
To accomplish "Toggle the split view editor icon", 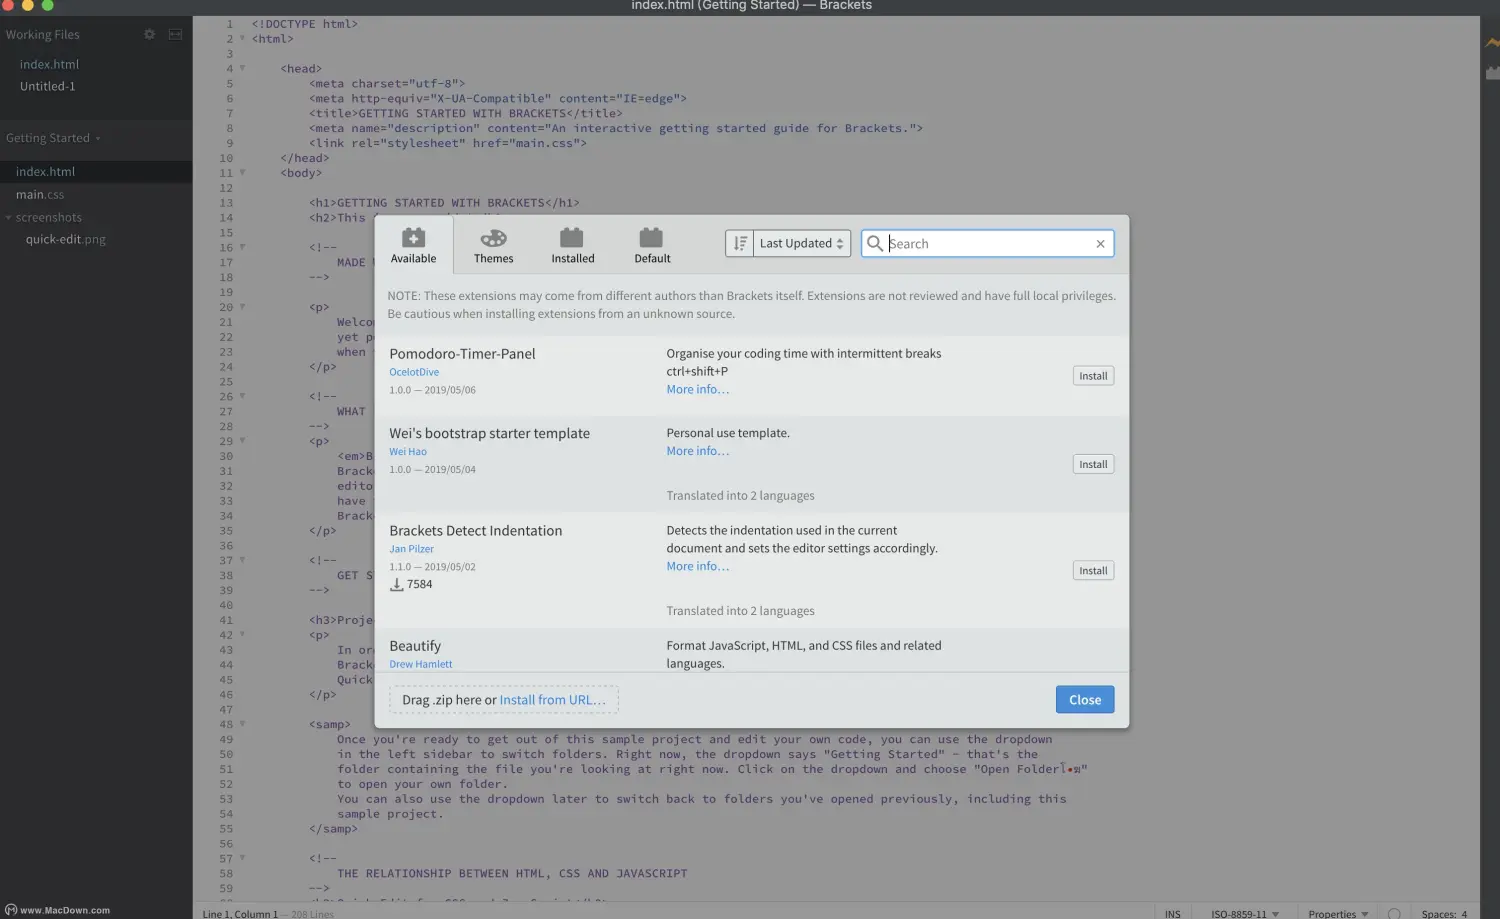I will (175, 34).
